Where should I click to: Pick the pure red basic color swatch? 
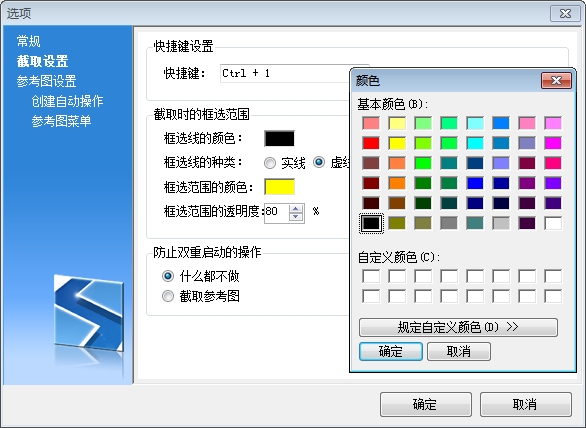[371, 143]
